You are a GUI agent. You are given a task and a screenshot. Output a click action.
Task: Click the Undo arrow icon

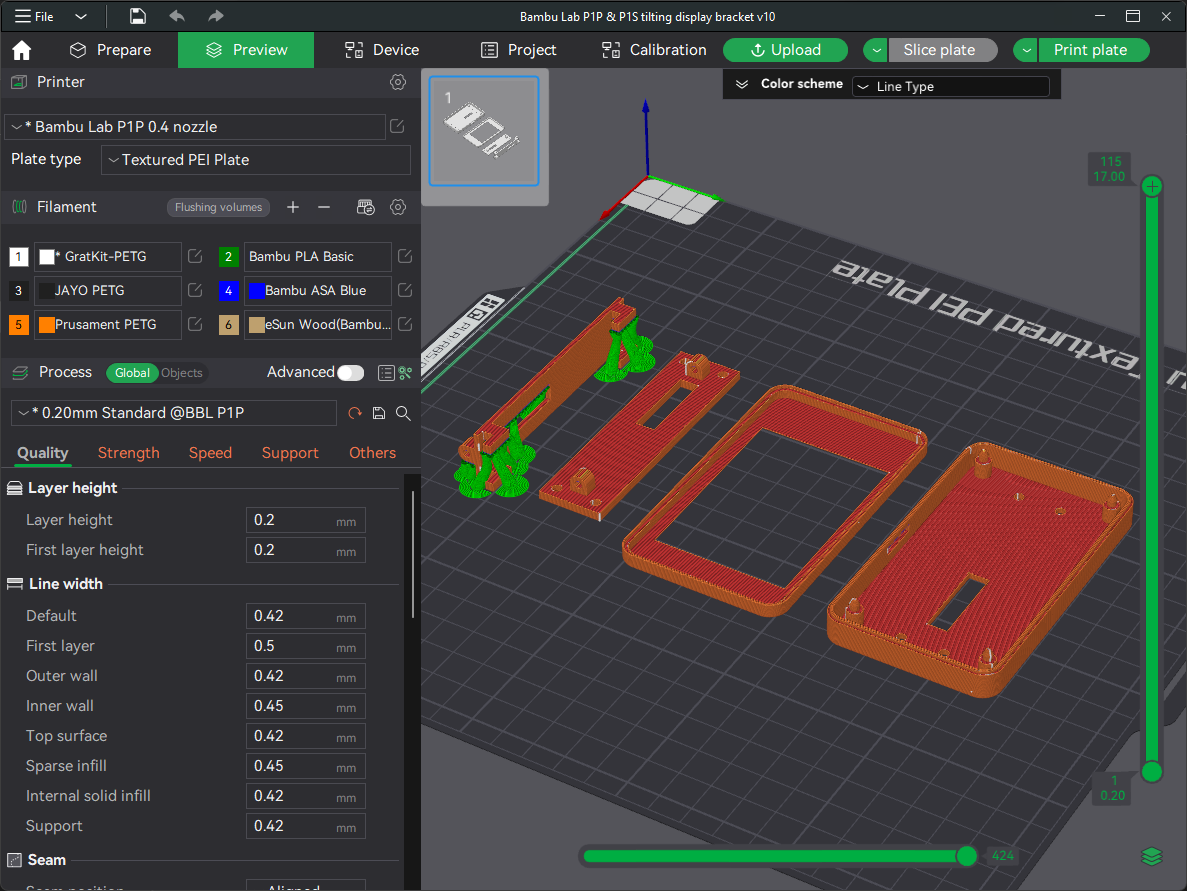click(x=177, y=16)
